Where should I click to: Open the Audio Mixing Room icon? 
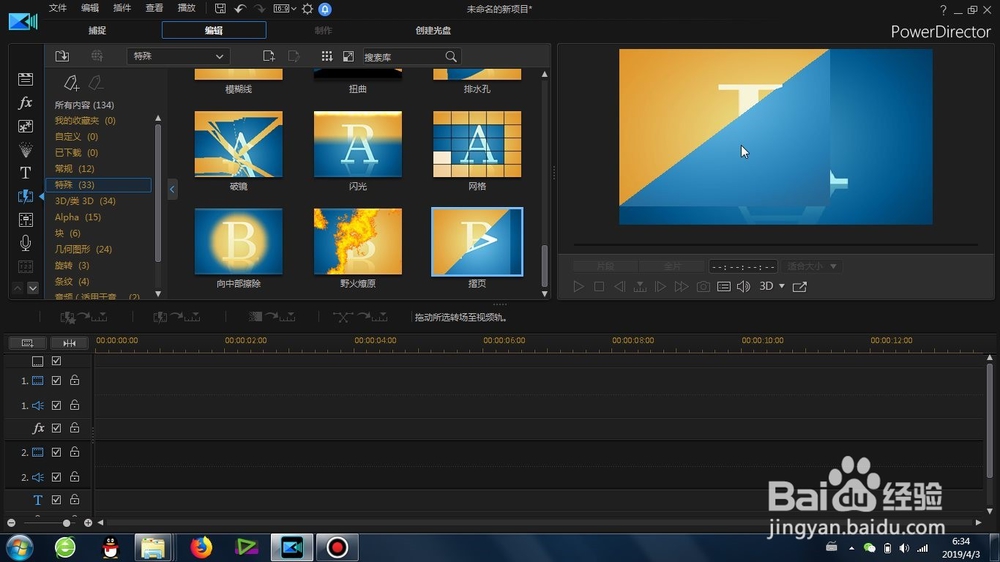tap(26, 220)
